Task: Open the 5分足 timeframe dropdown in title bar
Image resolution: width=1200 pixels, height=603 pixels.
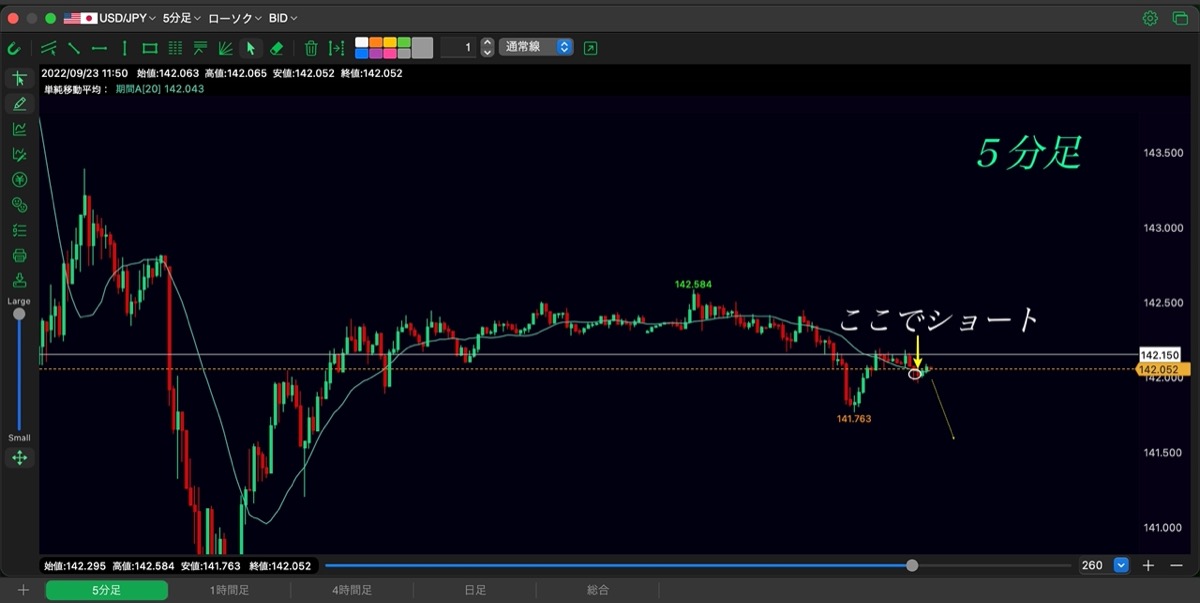Action: [x=181, y=18]
